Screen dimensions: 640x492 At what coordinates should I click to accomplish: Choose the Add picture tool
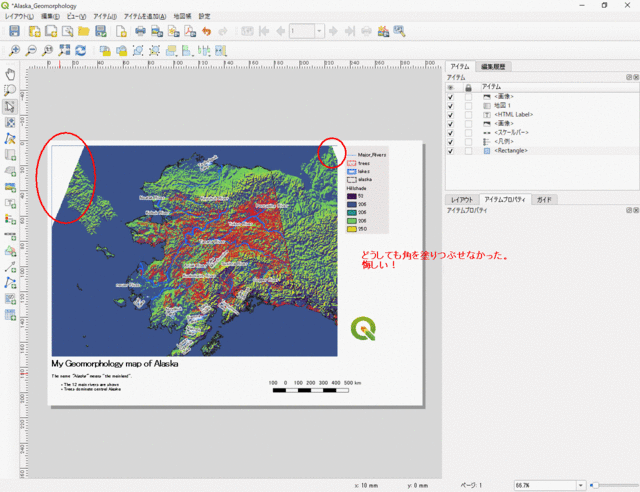[10, 187]
